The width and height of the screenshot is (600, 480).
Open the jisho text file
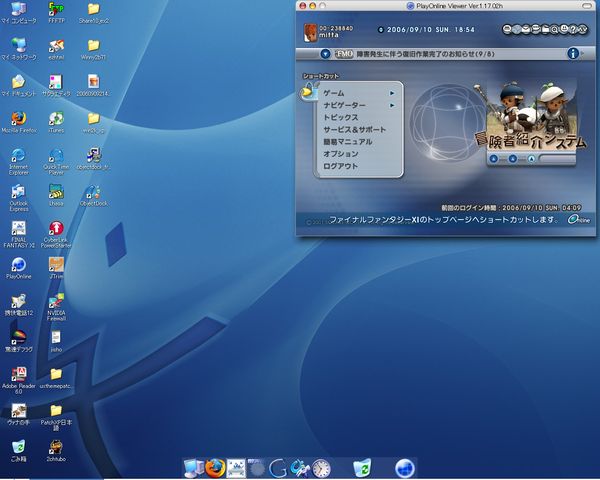pos(56,341)
